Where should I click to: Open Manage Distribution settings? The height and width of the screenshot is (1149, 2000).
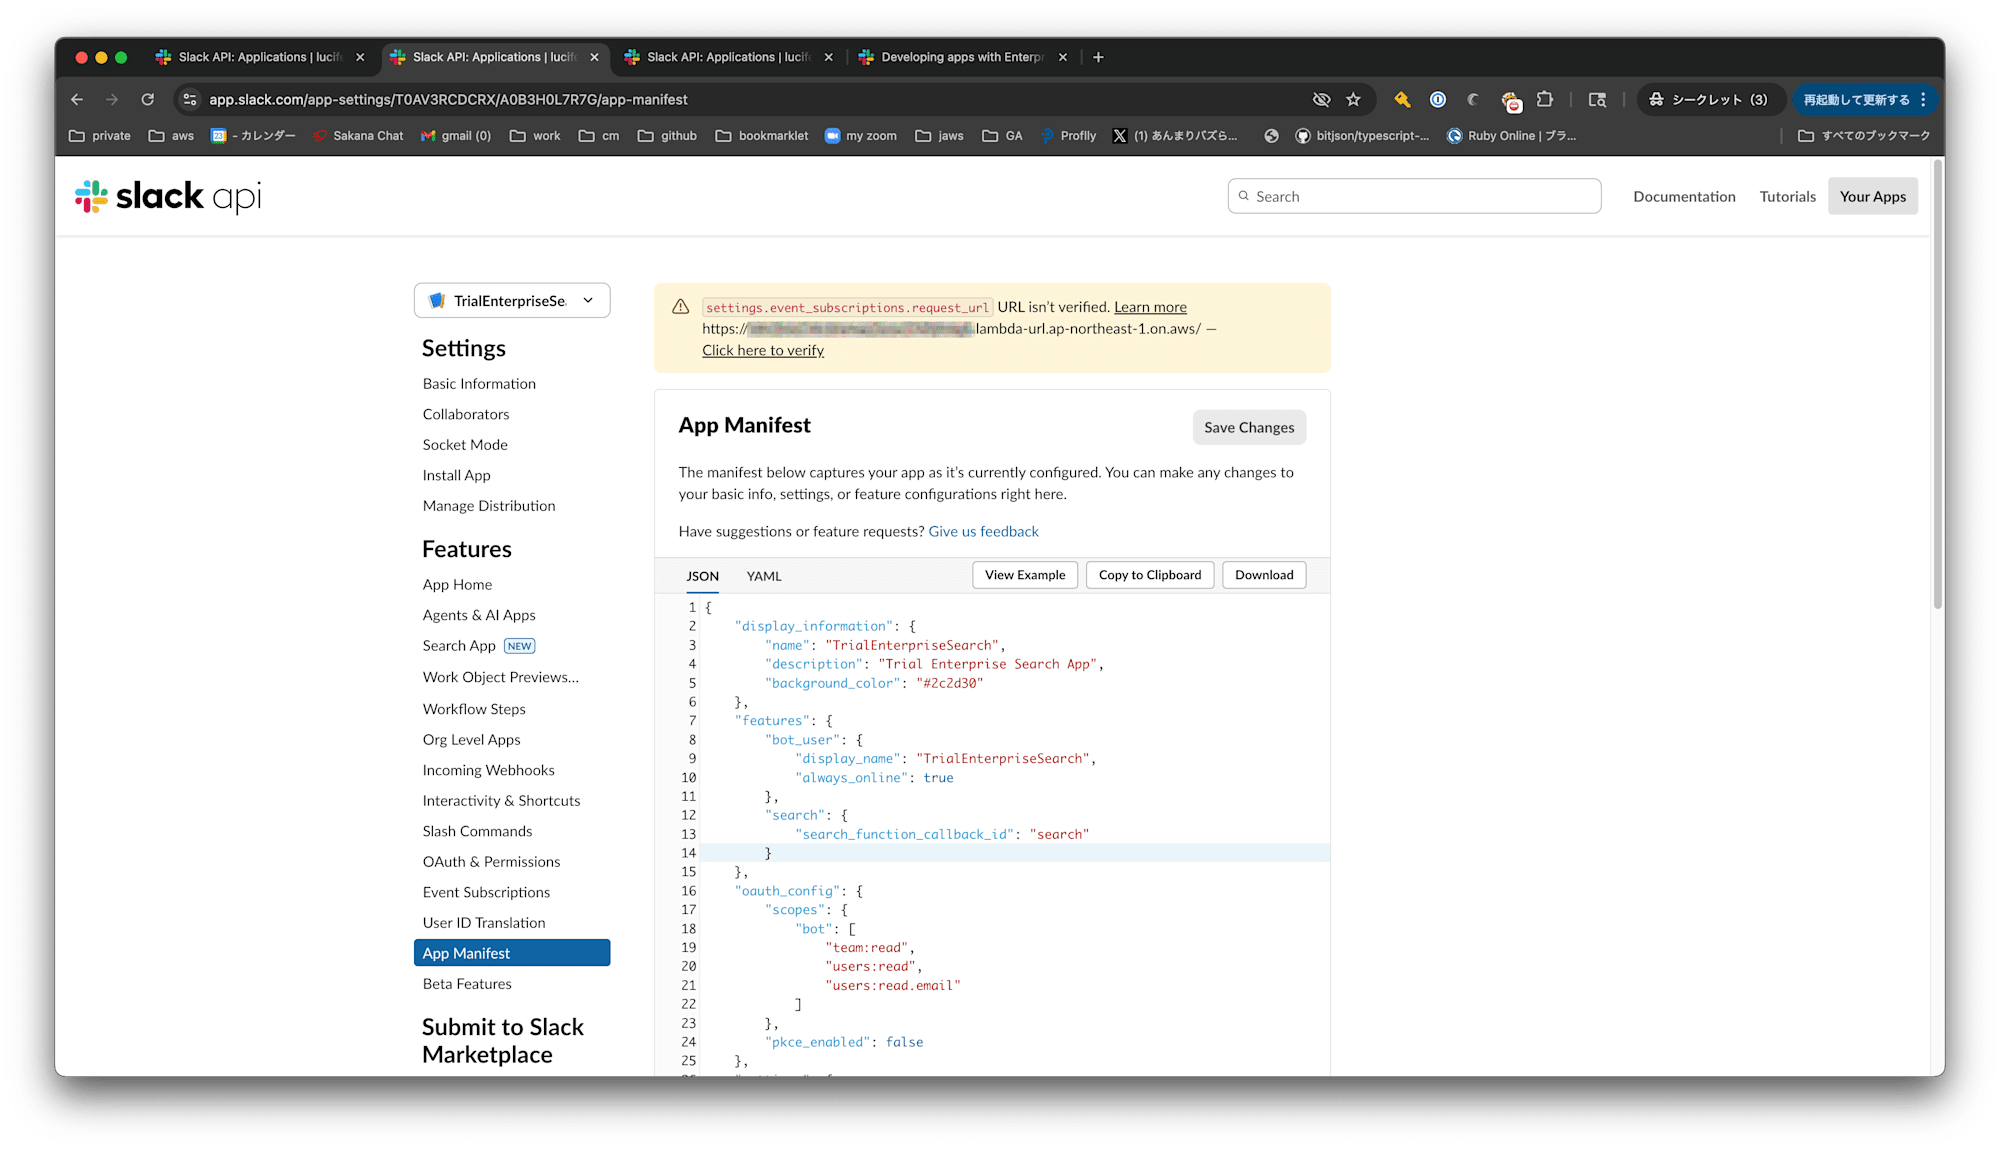[489, 505]
